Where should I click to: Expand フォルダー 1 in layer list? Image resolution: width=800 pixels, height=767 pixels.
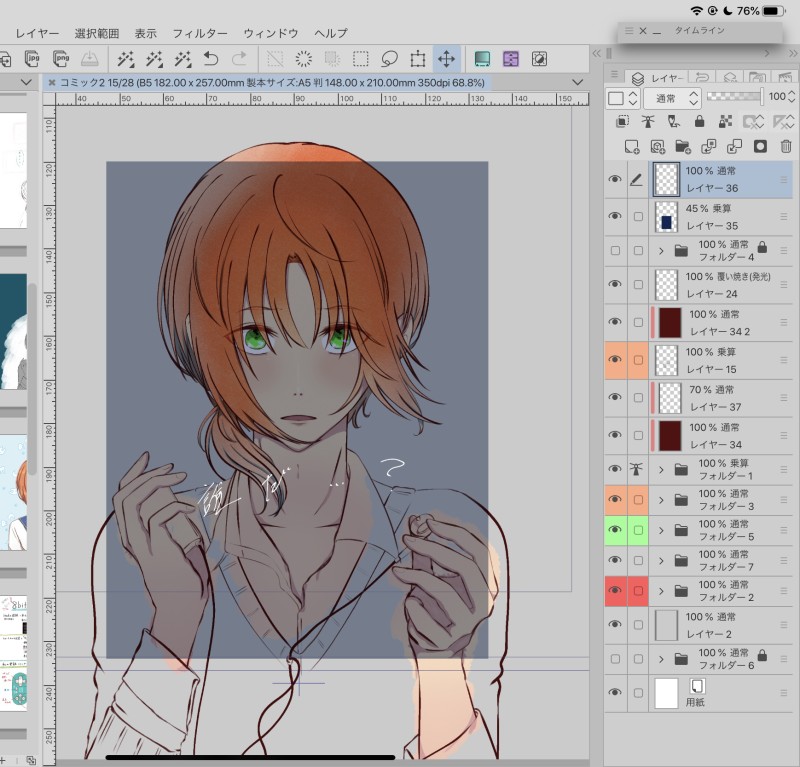pos(661,469)
